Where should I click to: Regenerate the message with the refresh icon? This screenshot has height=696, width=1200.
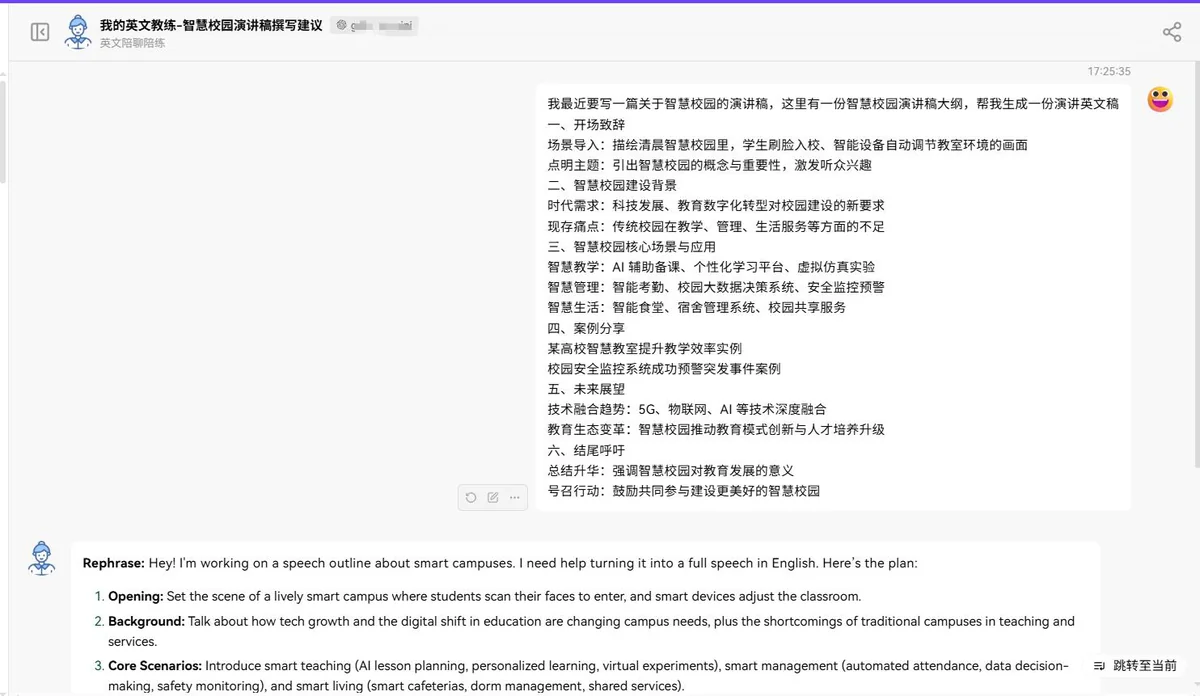tap(471, 497)
